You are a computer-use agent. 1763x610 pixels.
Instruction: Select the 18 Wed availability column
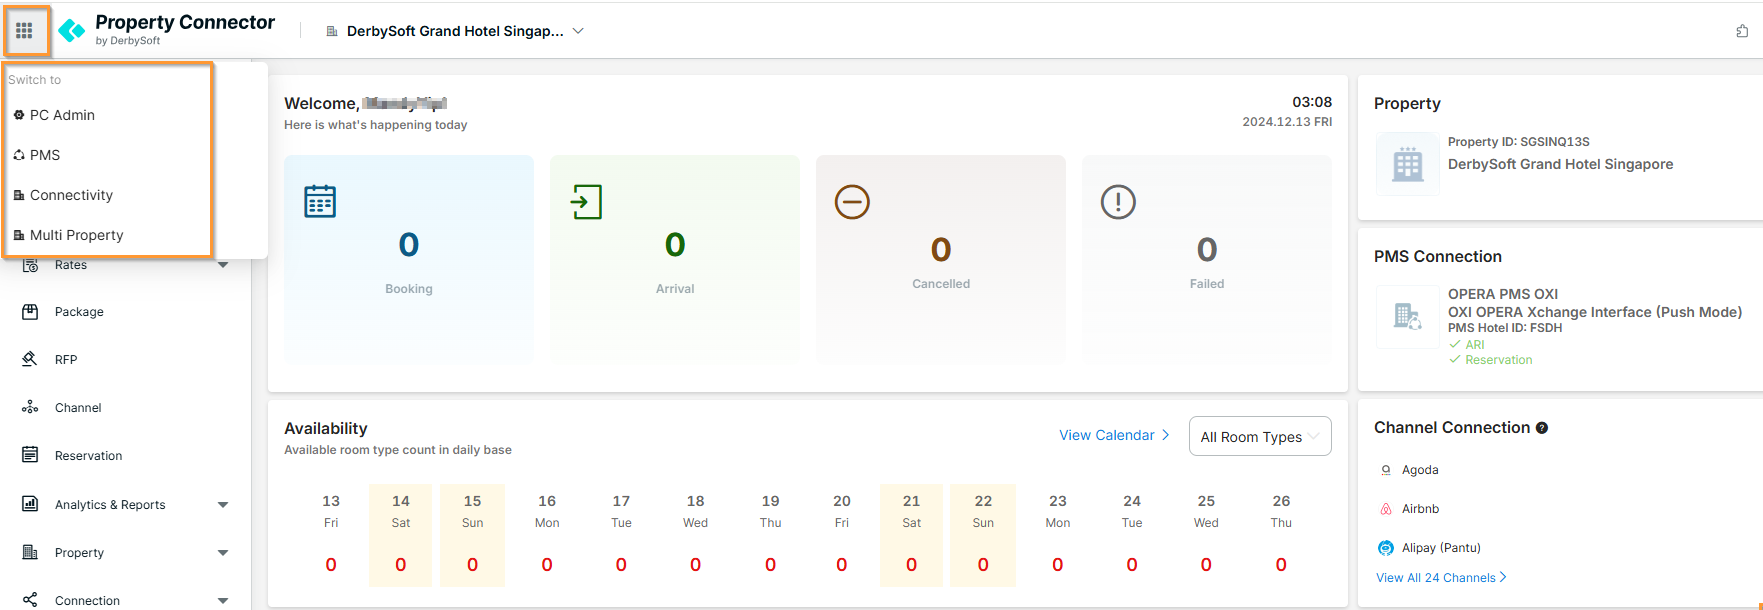pos(695,535)
